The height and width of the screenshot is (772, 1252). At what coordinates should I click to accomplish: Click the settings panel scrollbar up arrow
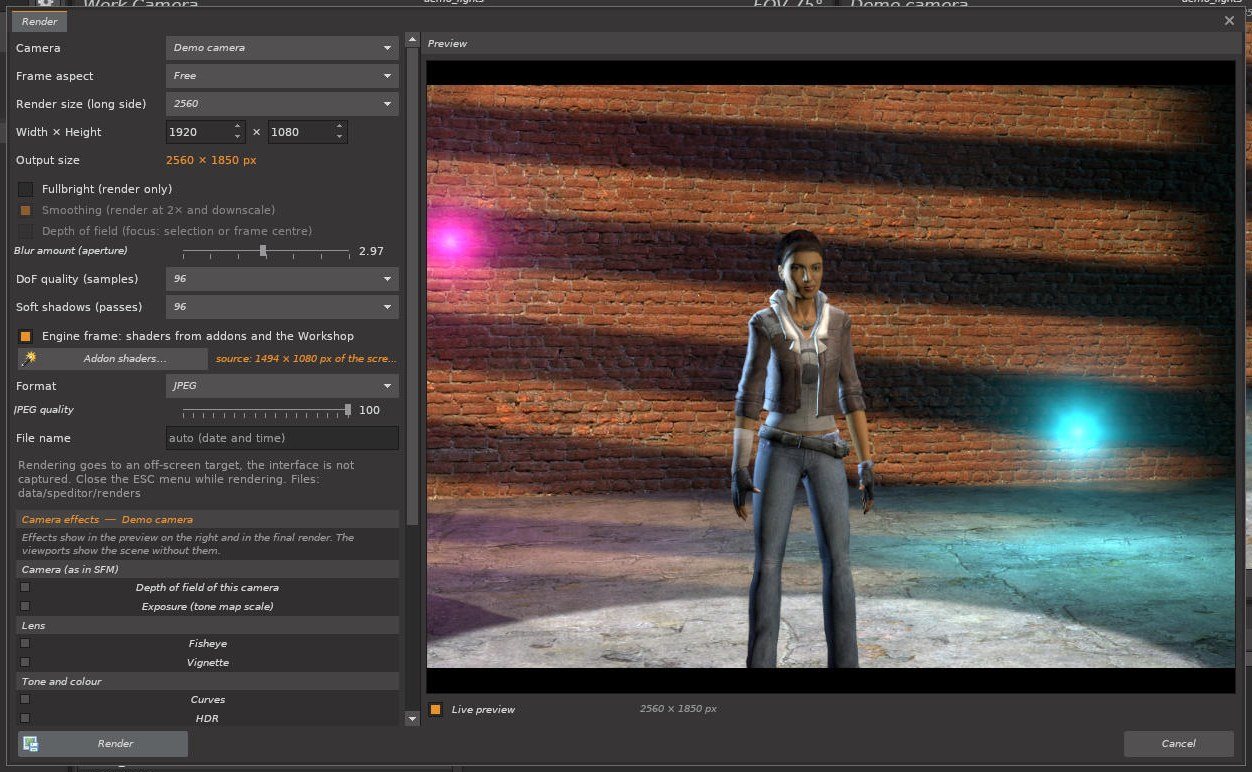click(412, 42)
